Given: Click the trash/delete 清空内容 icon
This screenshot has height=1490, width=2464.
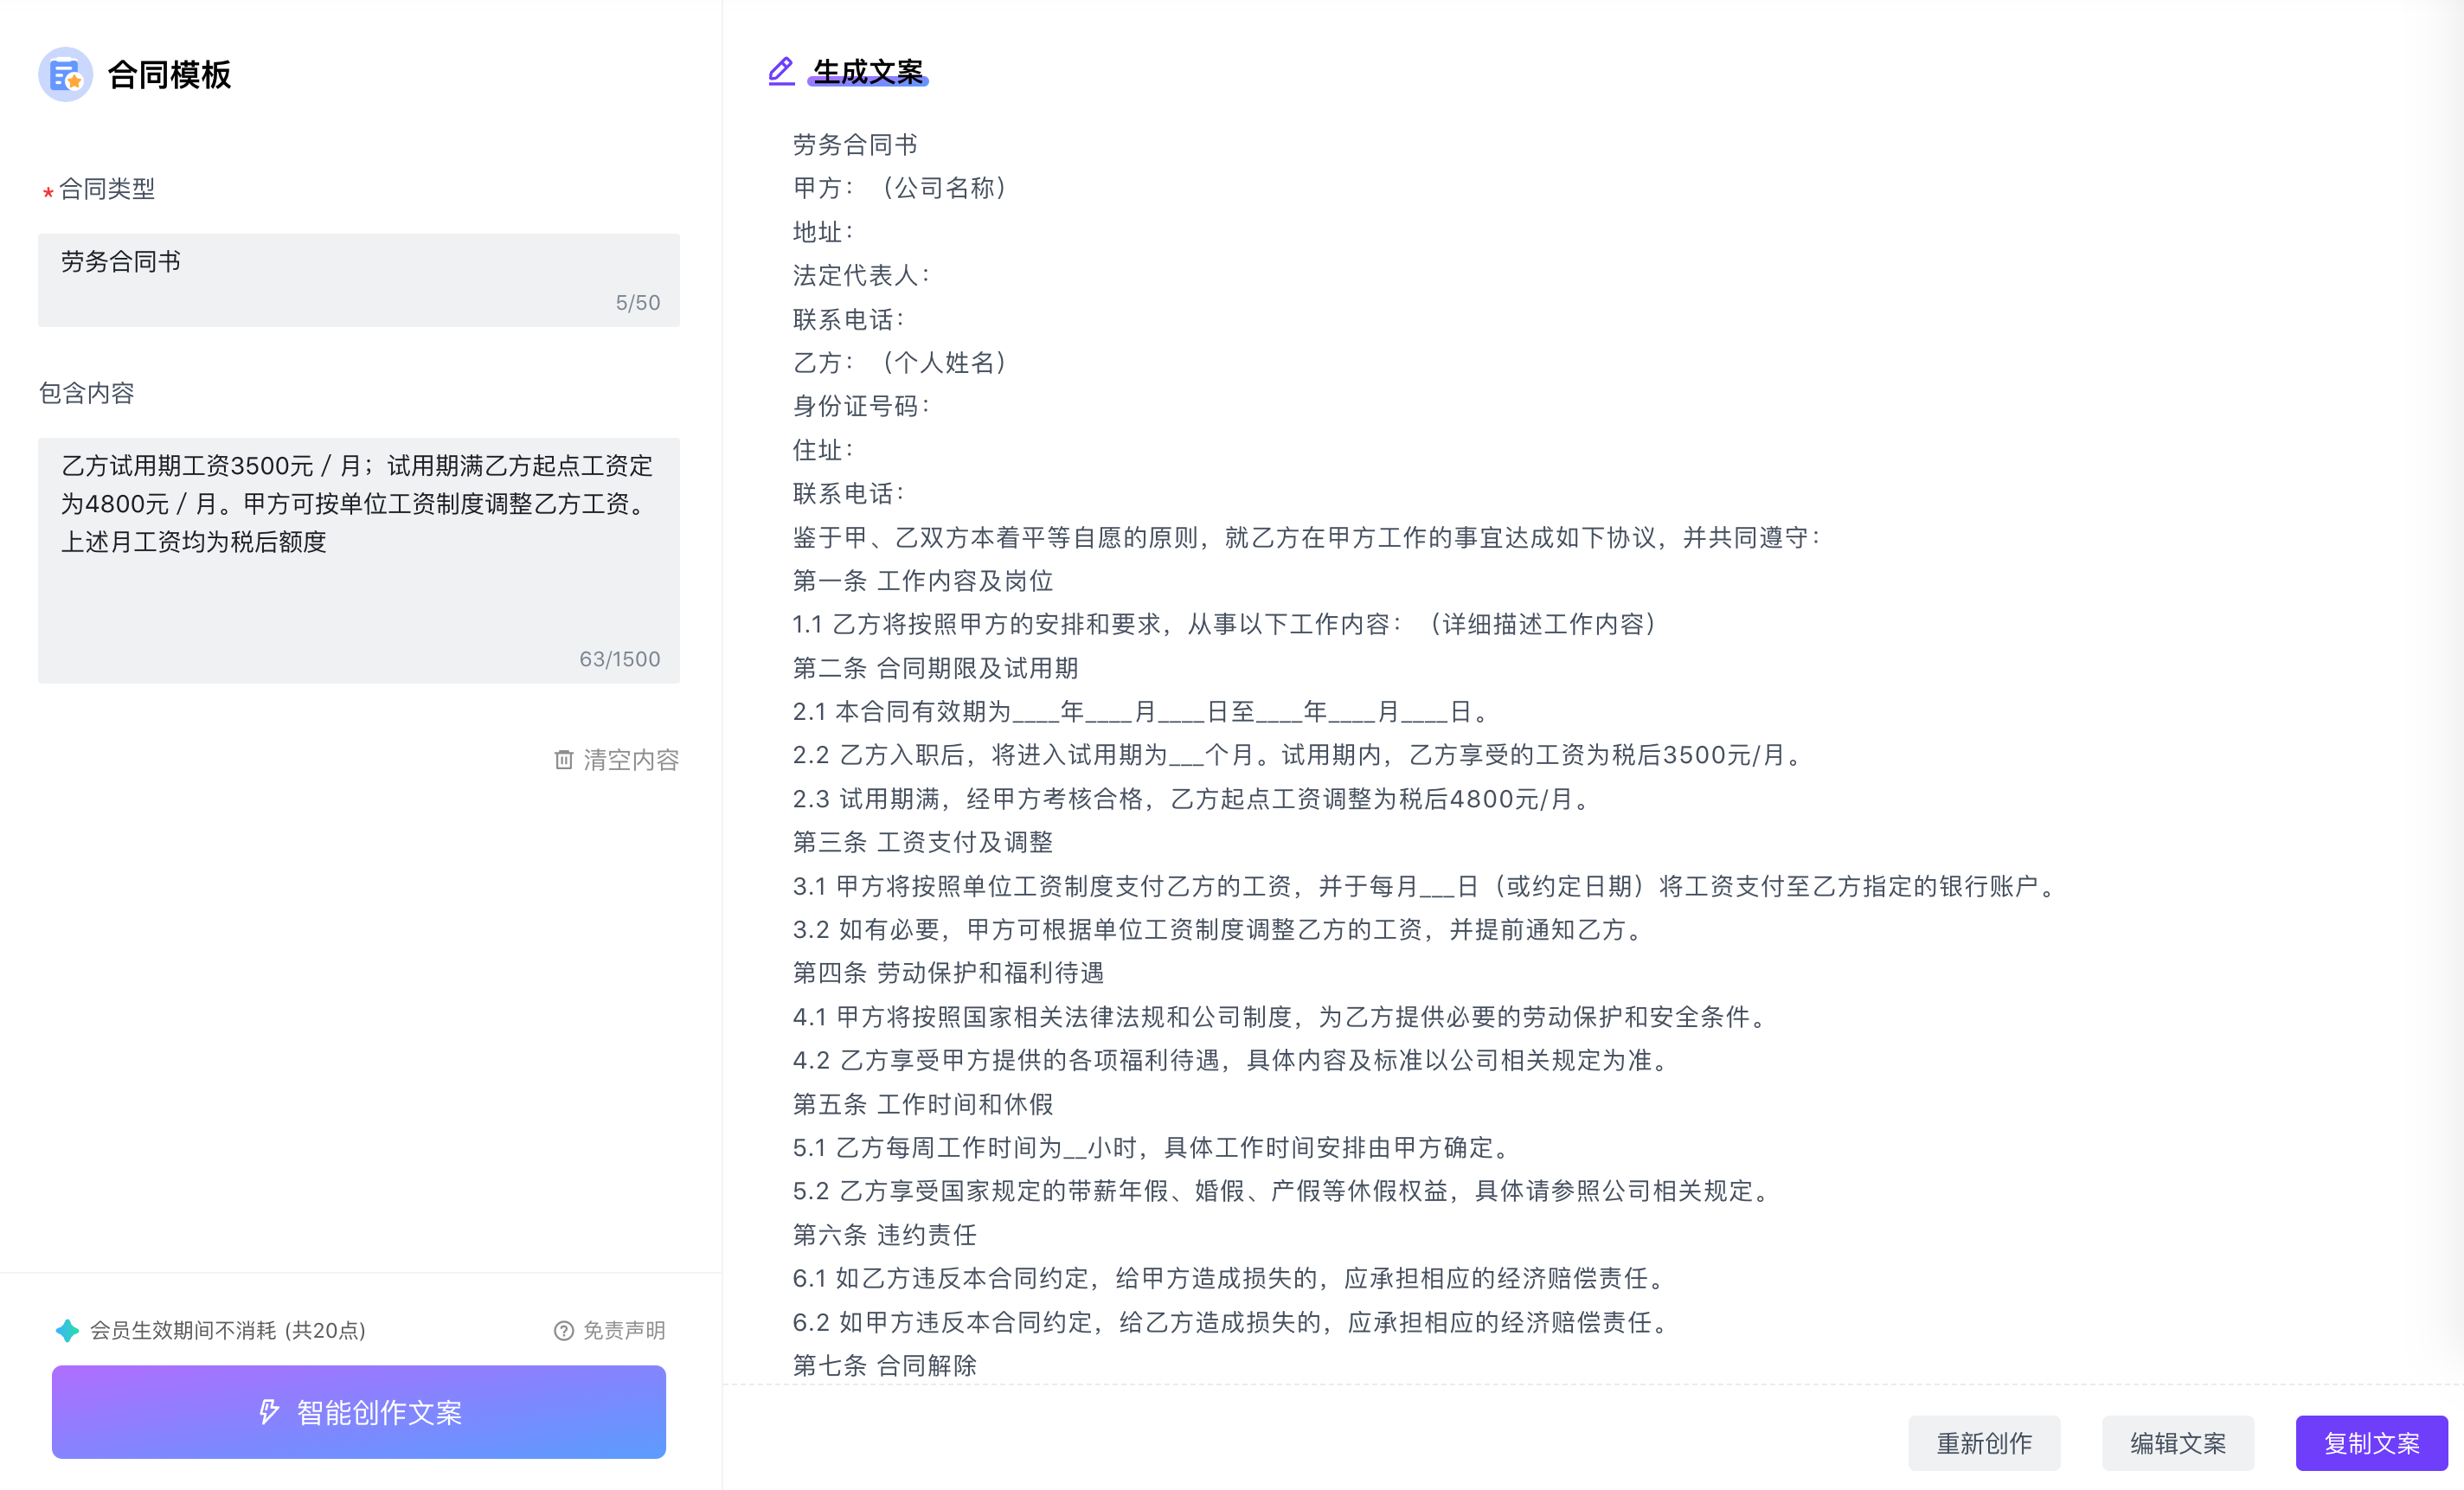Looking at the screenshot, I should click(556, 761).
